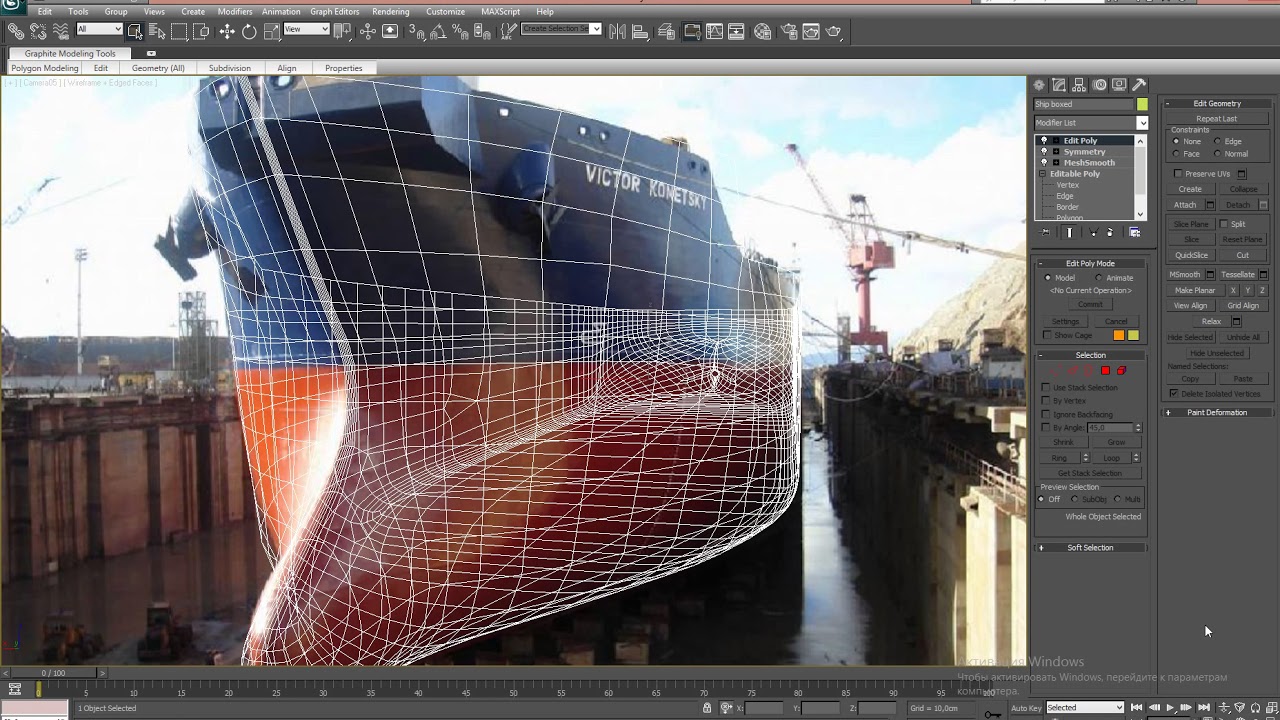Viewport: 1280px width, 720px height.
Task: Toggle Percent Snap icon
Action: click(461, 32)
